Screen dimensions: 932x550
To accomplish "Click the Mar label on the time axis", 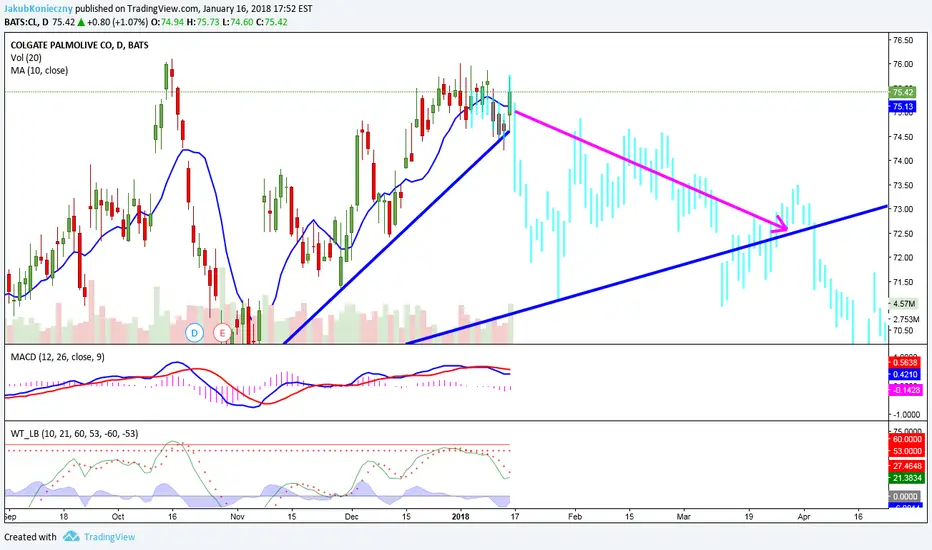I will pos(684,517).
